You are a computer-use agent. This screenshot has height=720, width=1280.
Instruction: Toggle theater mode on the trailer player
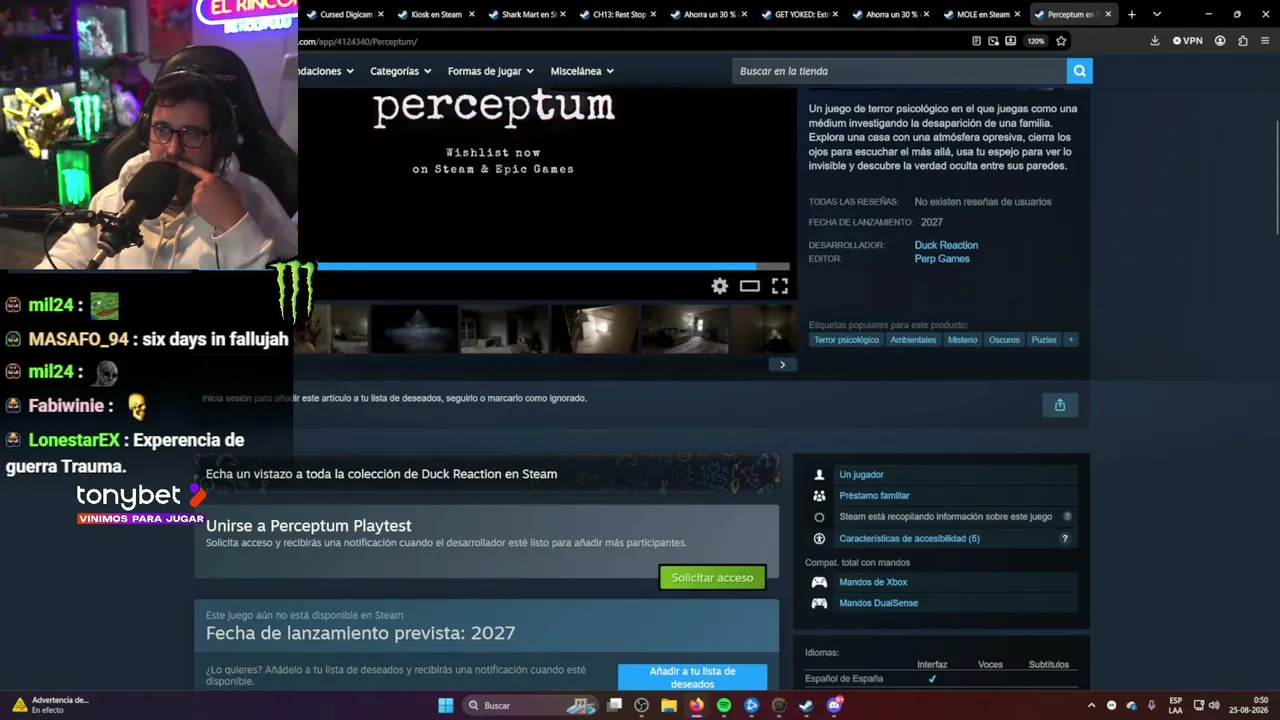pos(750,286)
